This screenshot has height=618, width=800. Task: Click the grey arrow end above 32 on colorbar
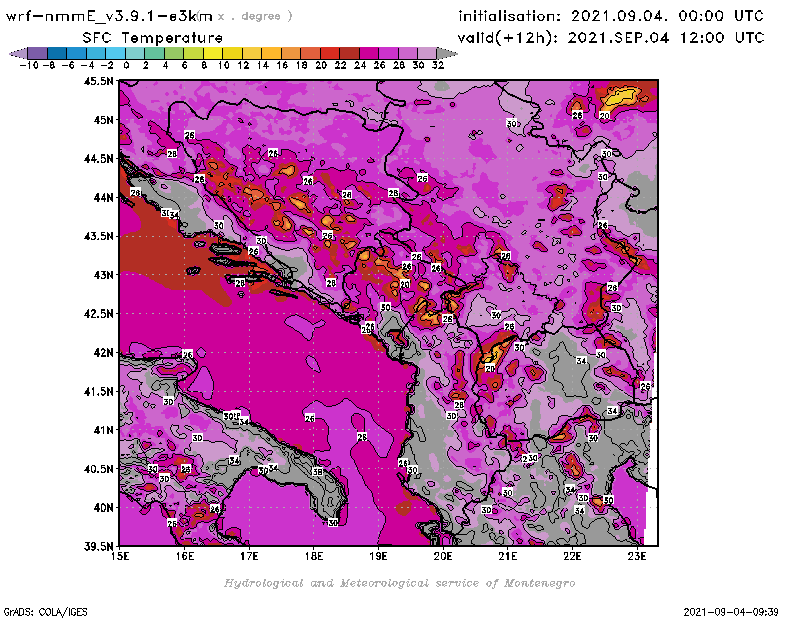(447, 53)
